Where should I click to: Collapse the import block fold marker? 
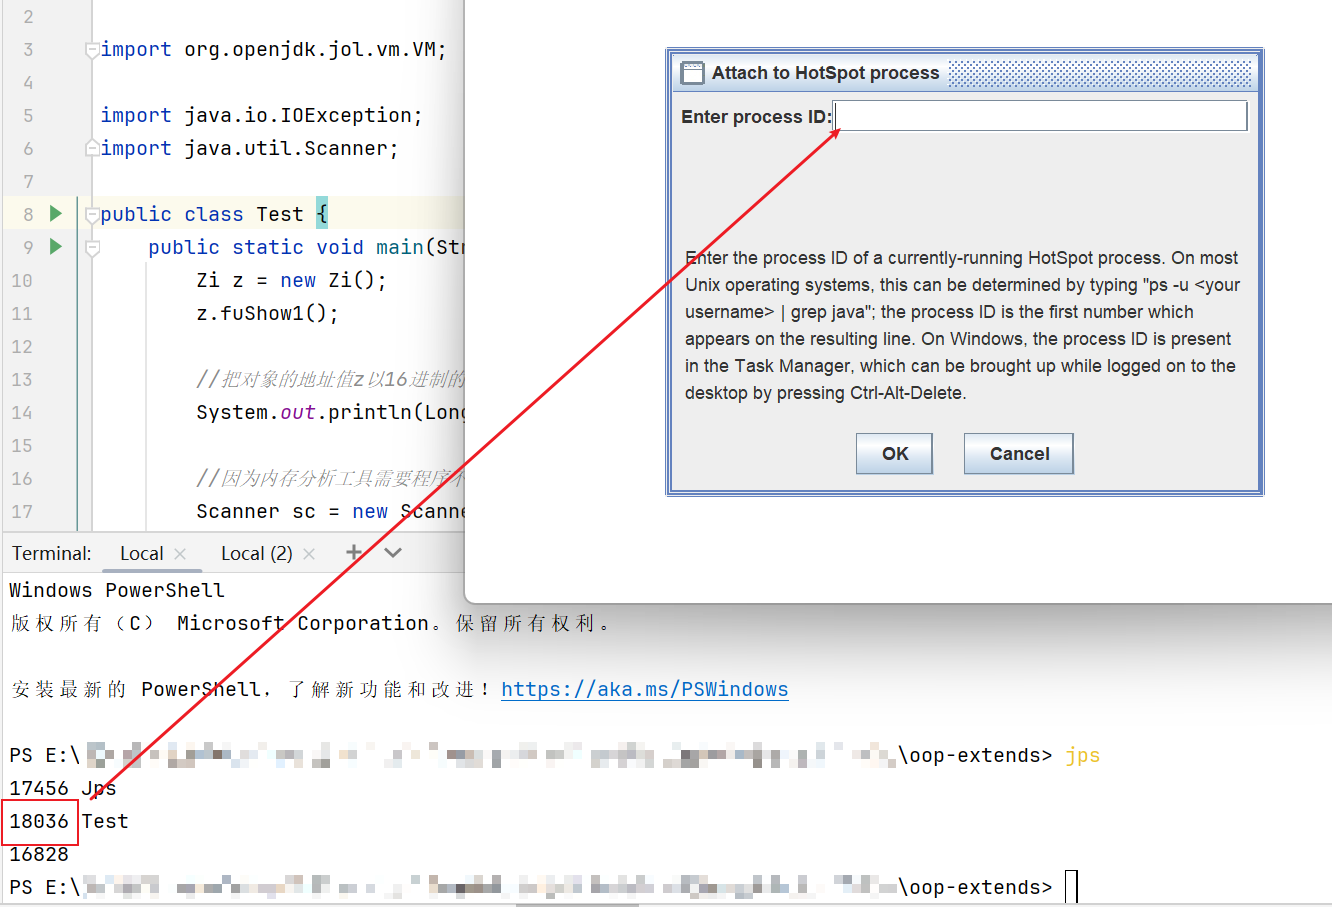(x=92, y=49)
